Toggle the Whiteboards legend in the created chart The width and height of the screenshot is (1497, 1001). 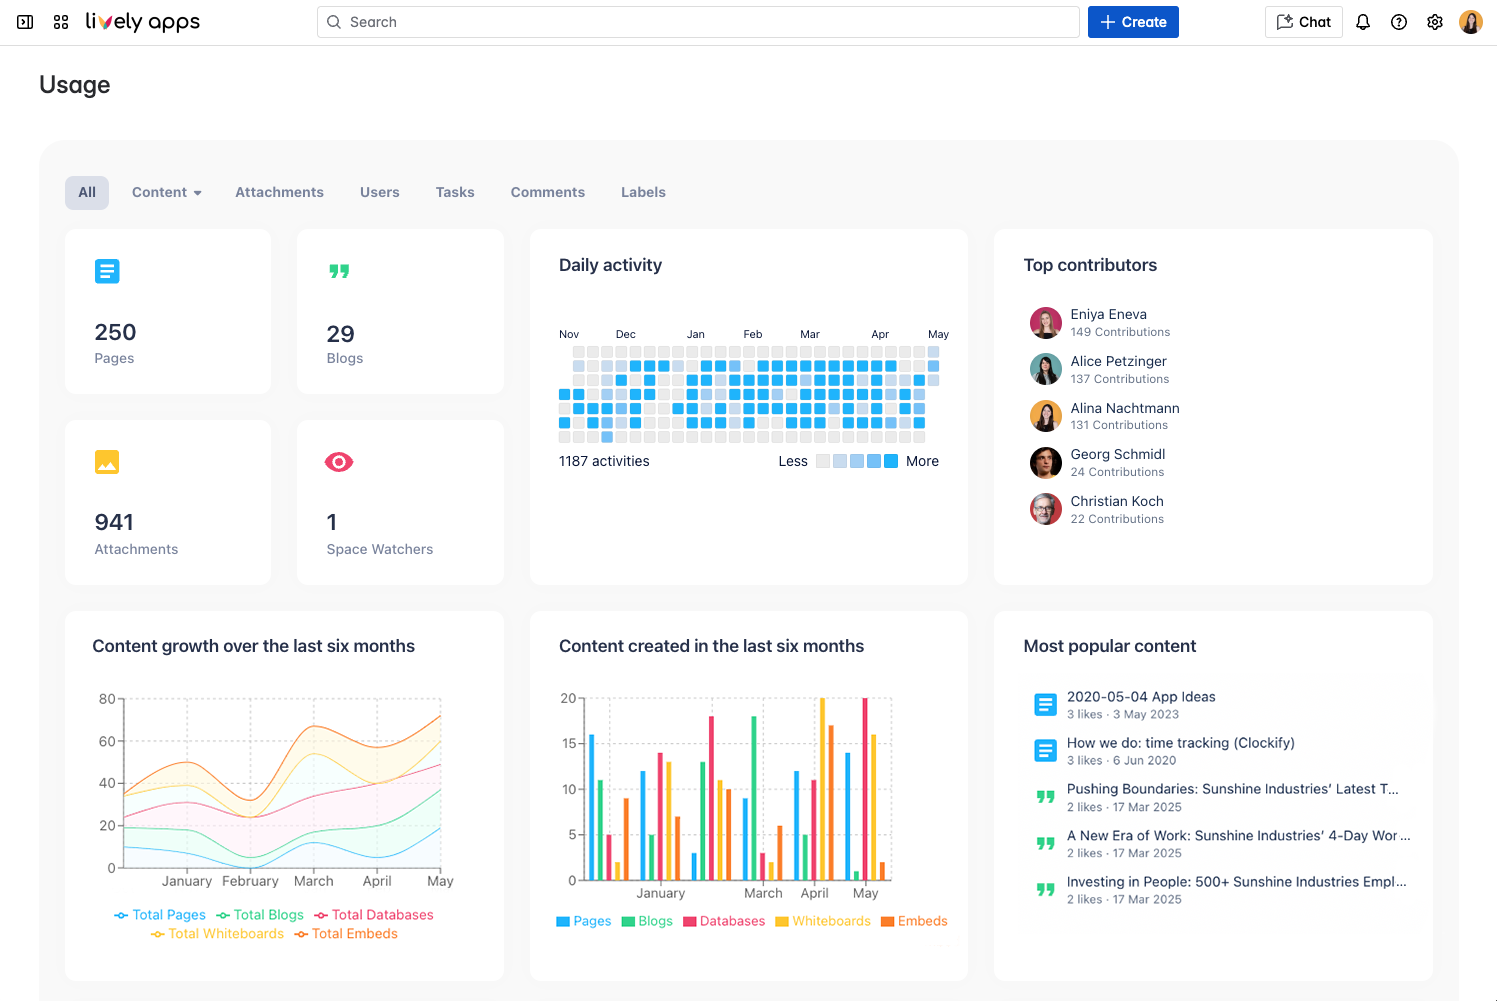[x=823, y=921]
